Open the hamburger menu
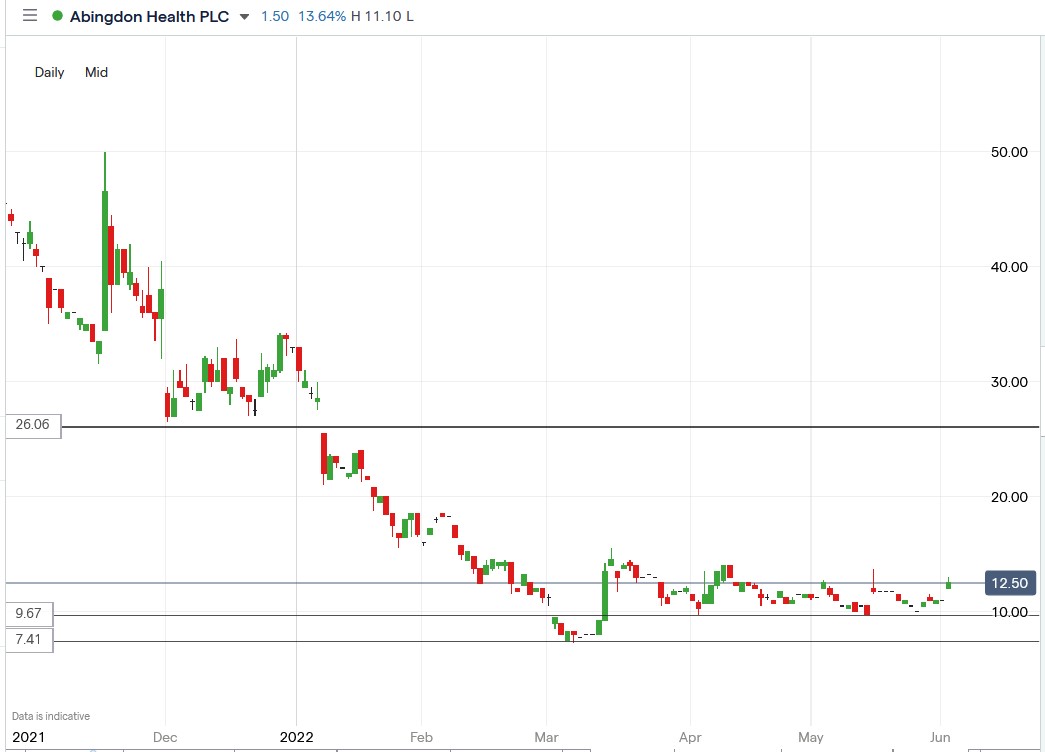Screen dimensions: 1045x752 click(x=29, y=16)
